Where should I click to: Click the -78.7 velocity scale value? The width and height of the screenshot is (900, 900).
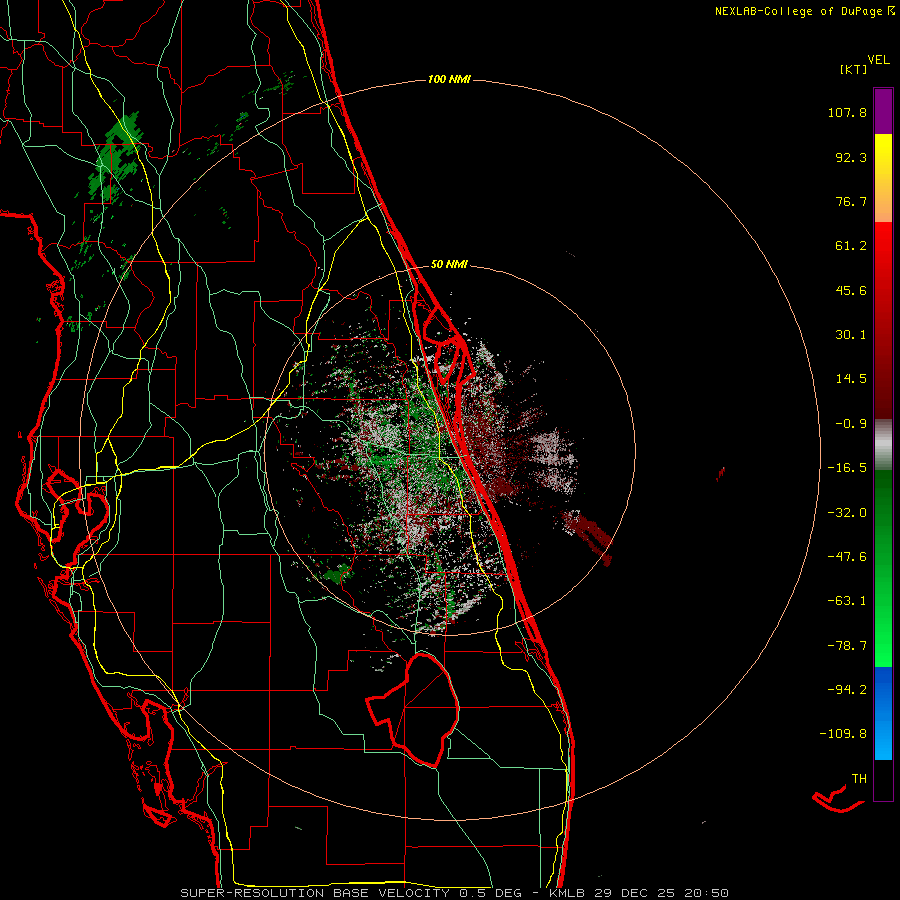847,646
